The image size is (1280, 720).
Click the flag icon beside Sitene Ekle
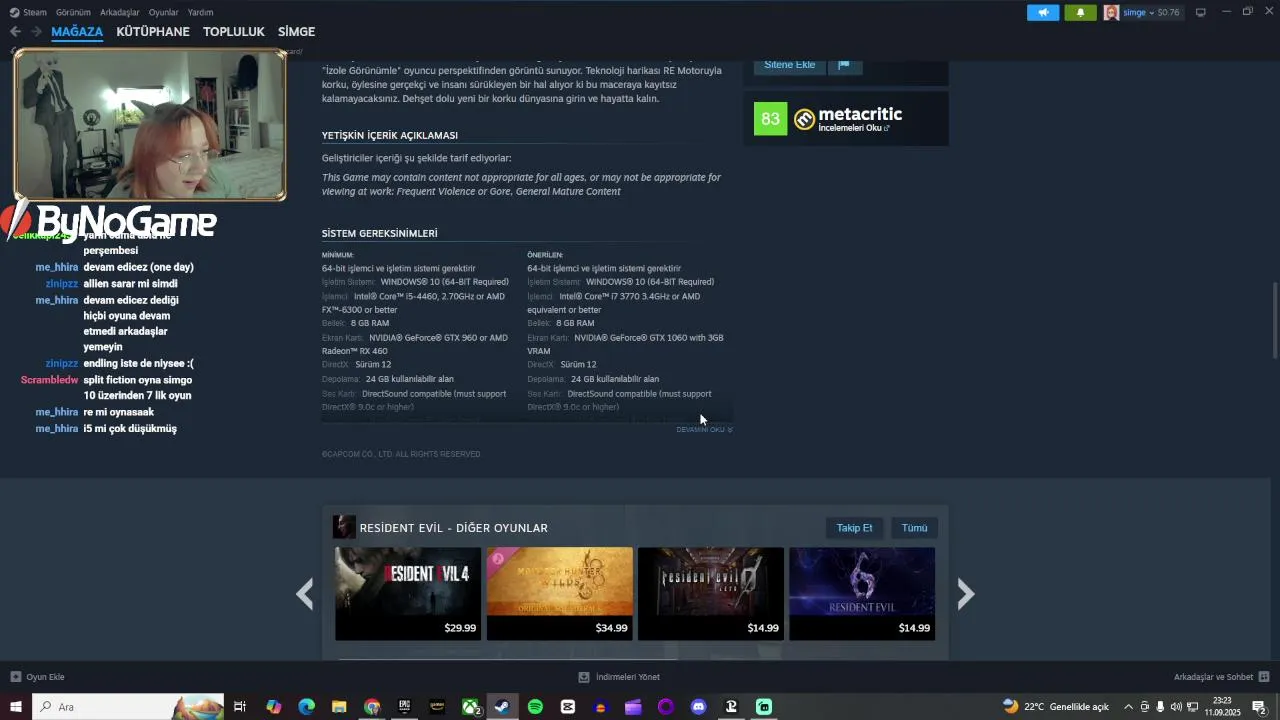(843, 64)
